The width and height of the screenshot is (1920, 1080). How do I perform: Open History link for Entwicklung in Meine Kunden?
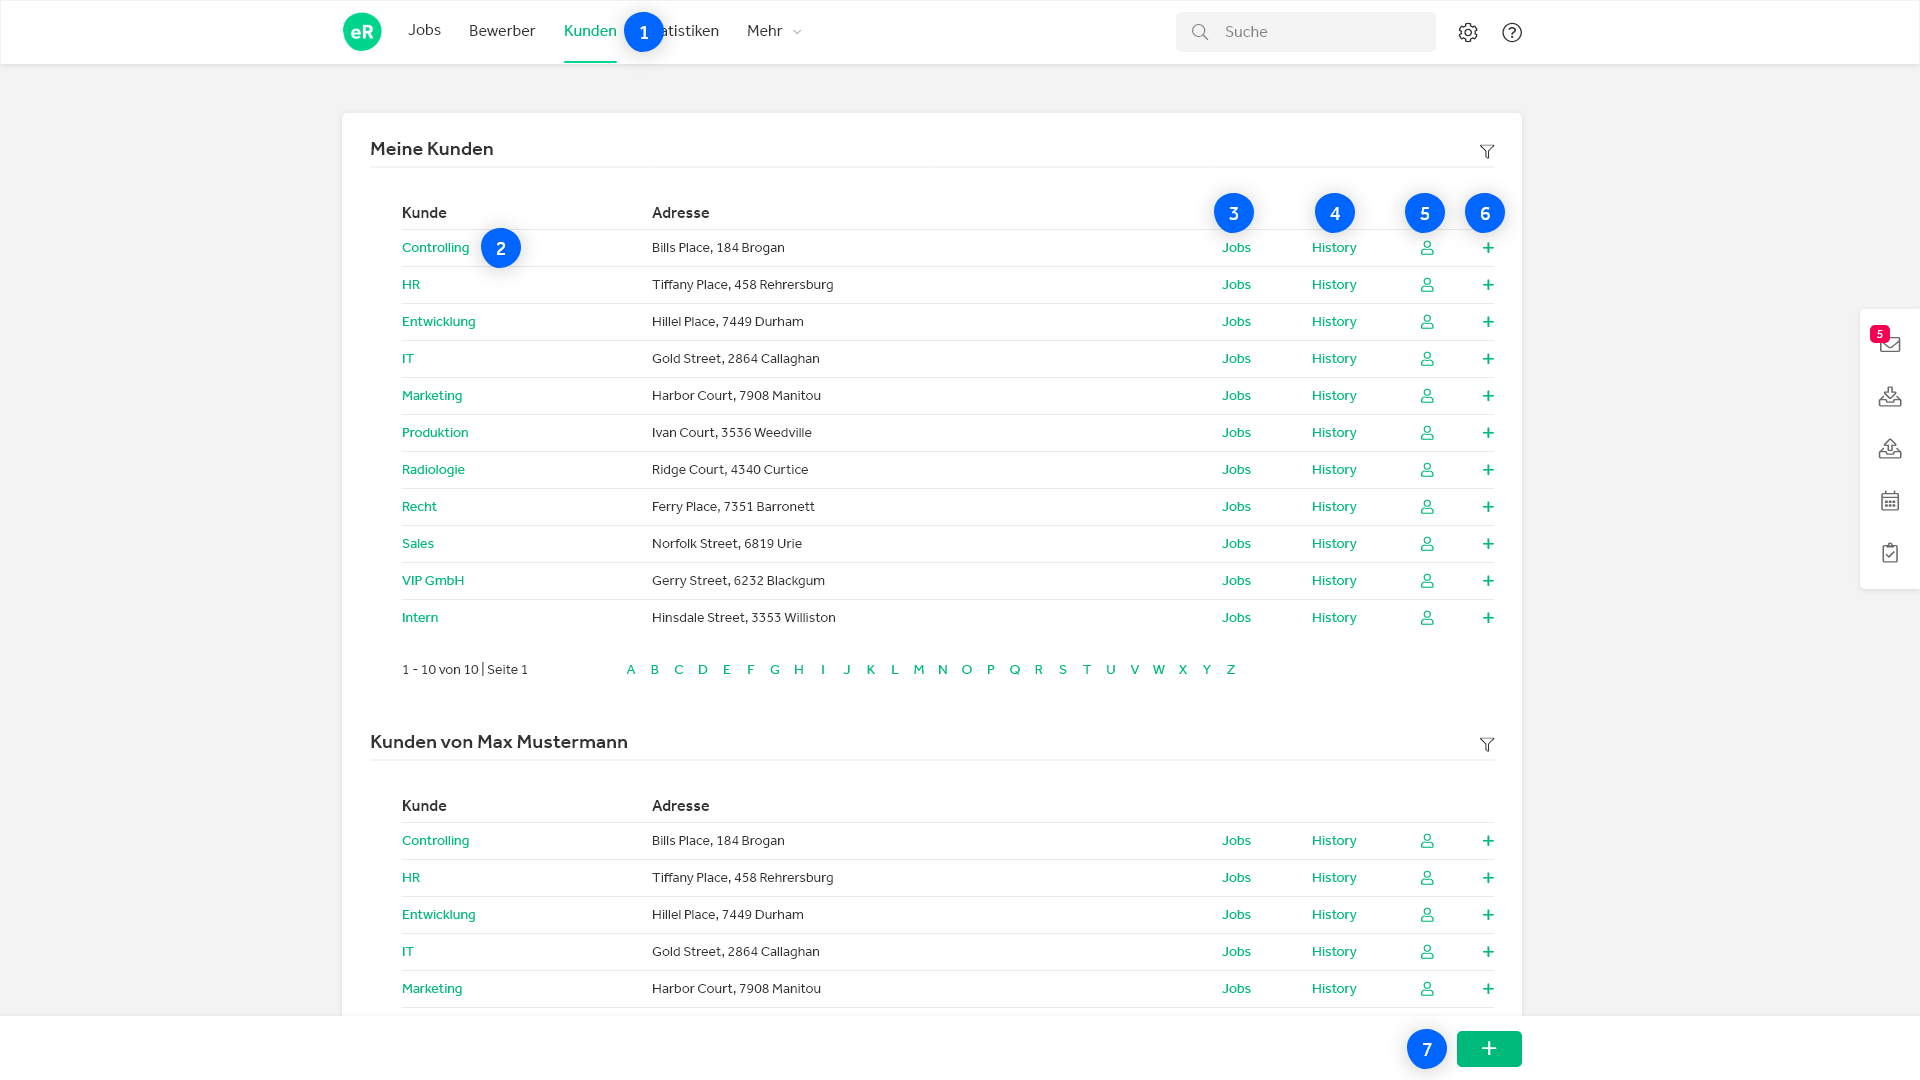[1334, 322]
